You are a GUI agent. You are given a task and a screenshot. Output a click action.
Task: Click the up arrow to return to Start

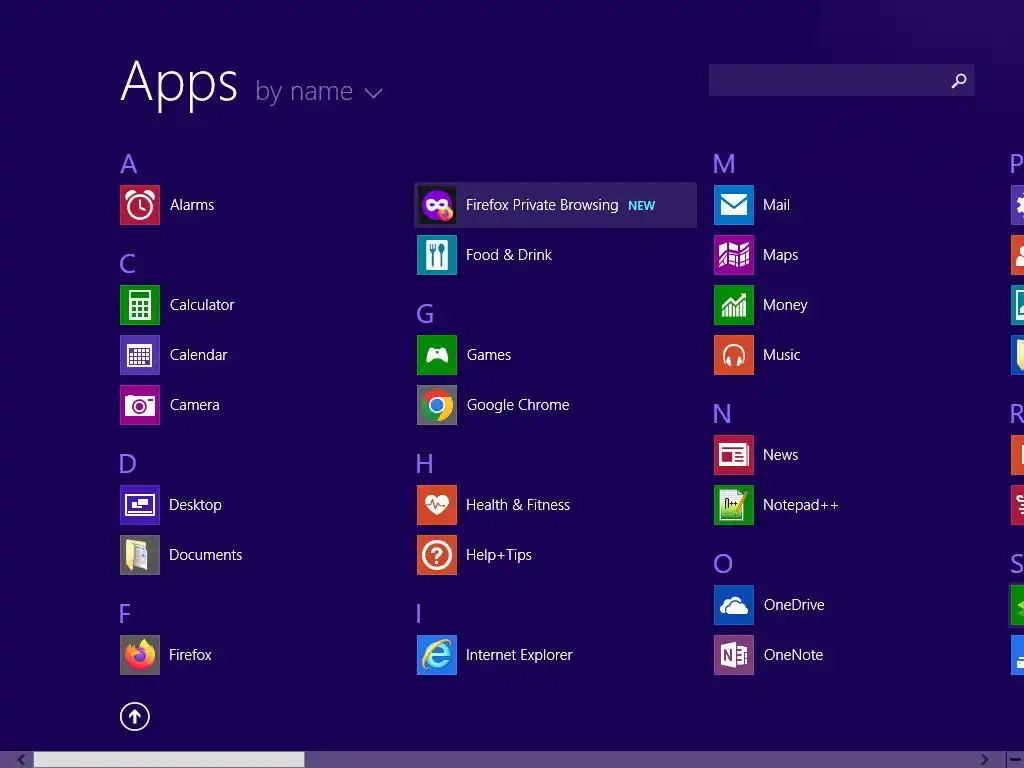point(135,716)
